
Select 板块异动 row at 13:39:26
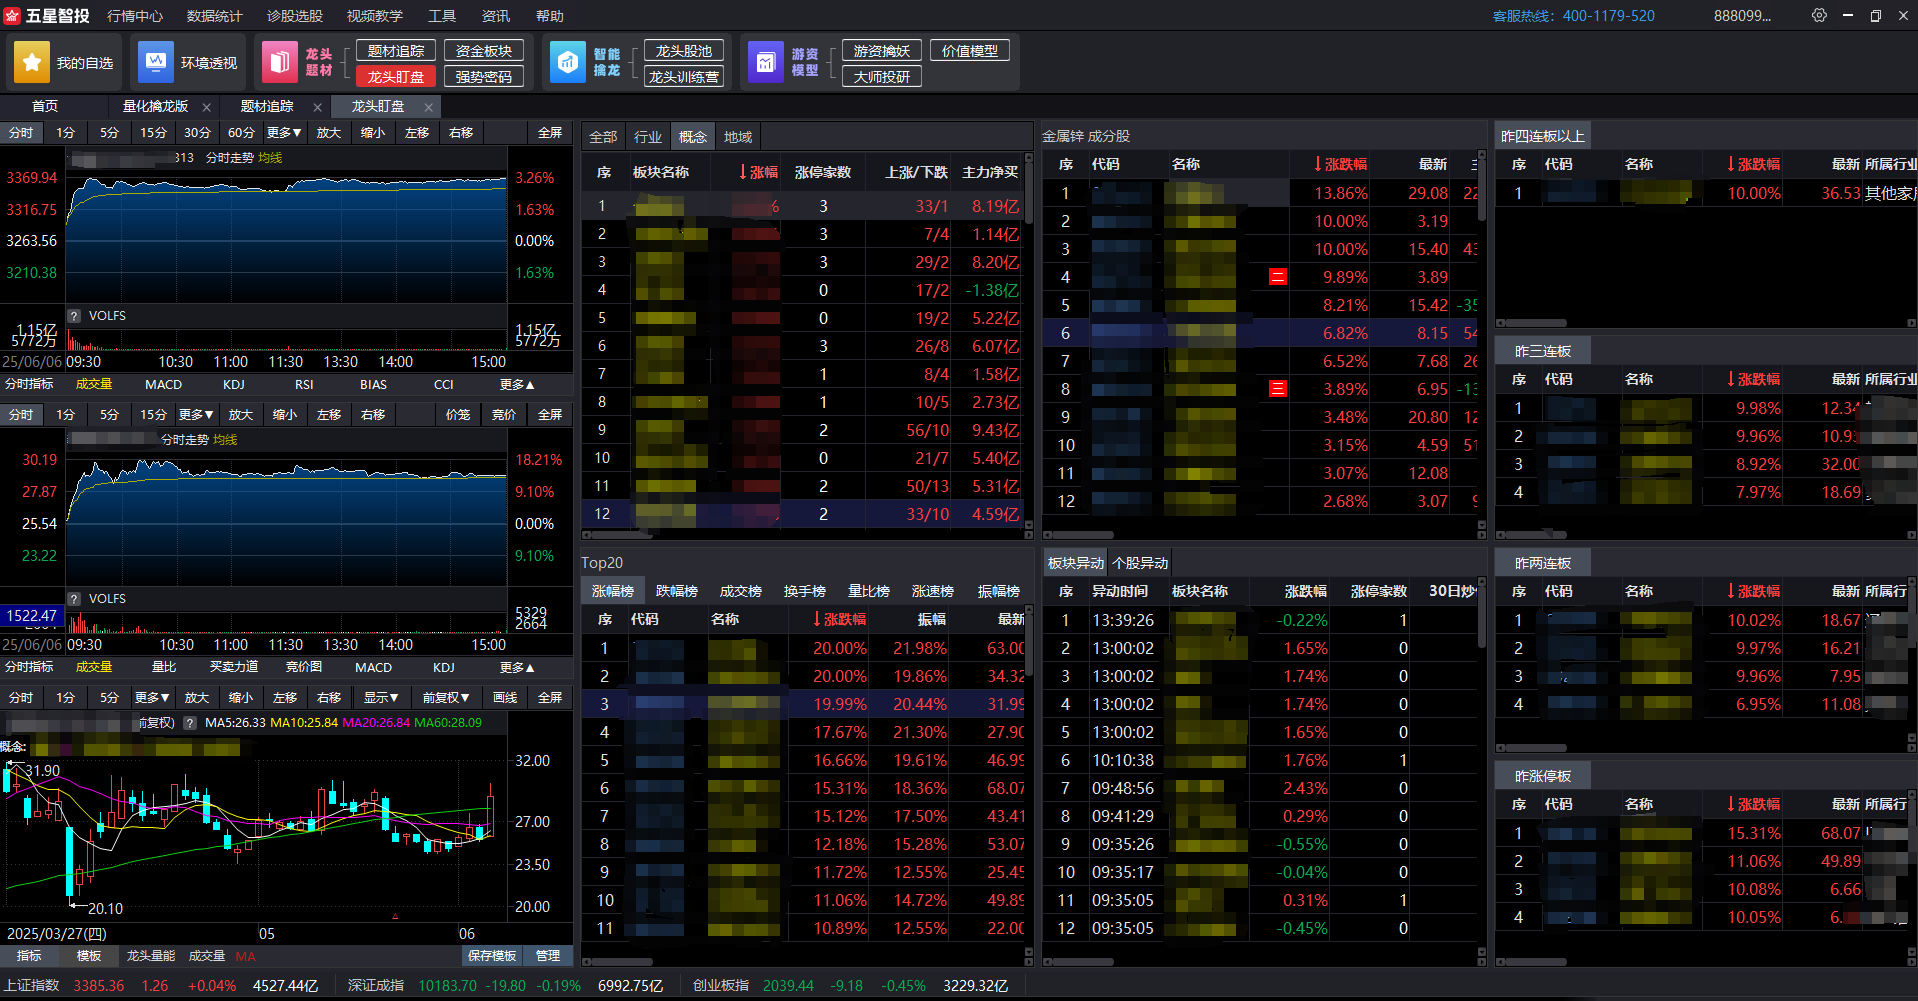(x=1259, y=620)
